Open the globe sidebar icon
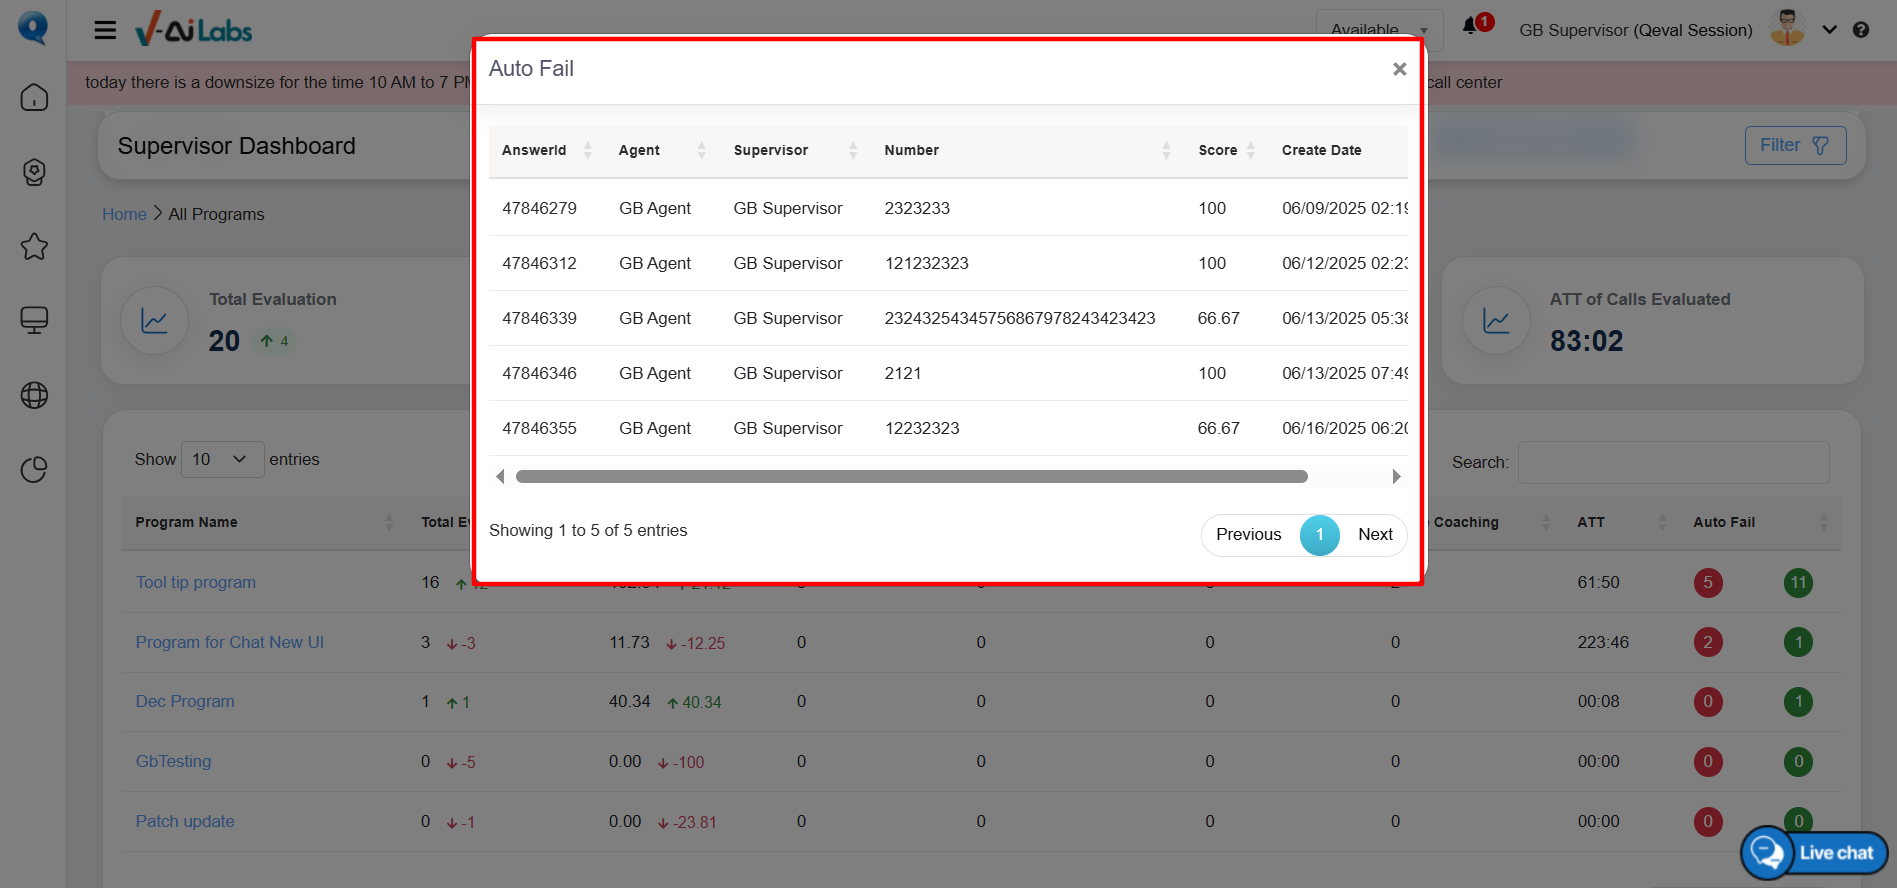Viewport: 1897px width, 888px height. click(x=34, y=395)
